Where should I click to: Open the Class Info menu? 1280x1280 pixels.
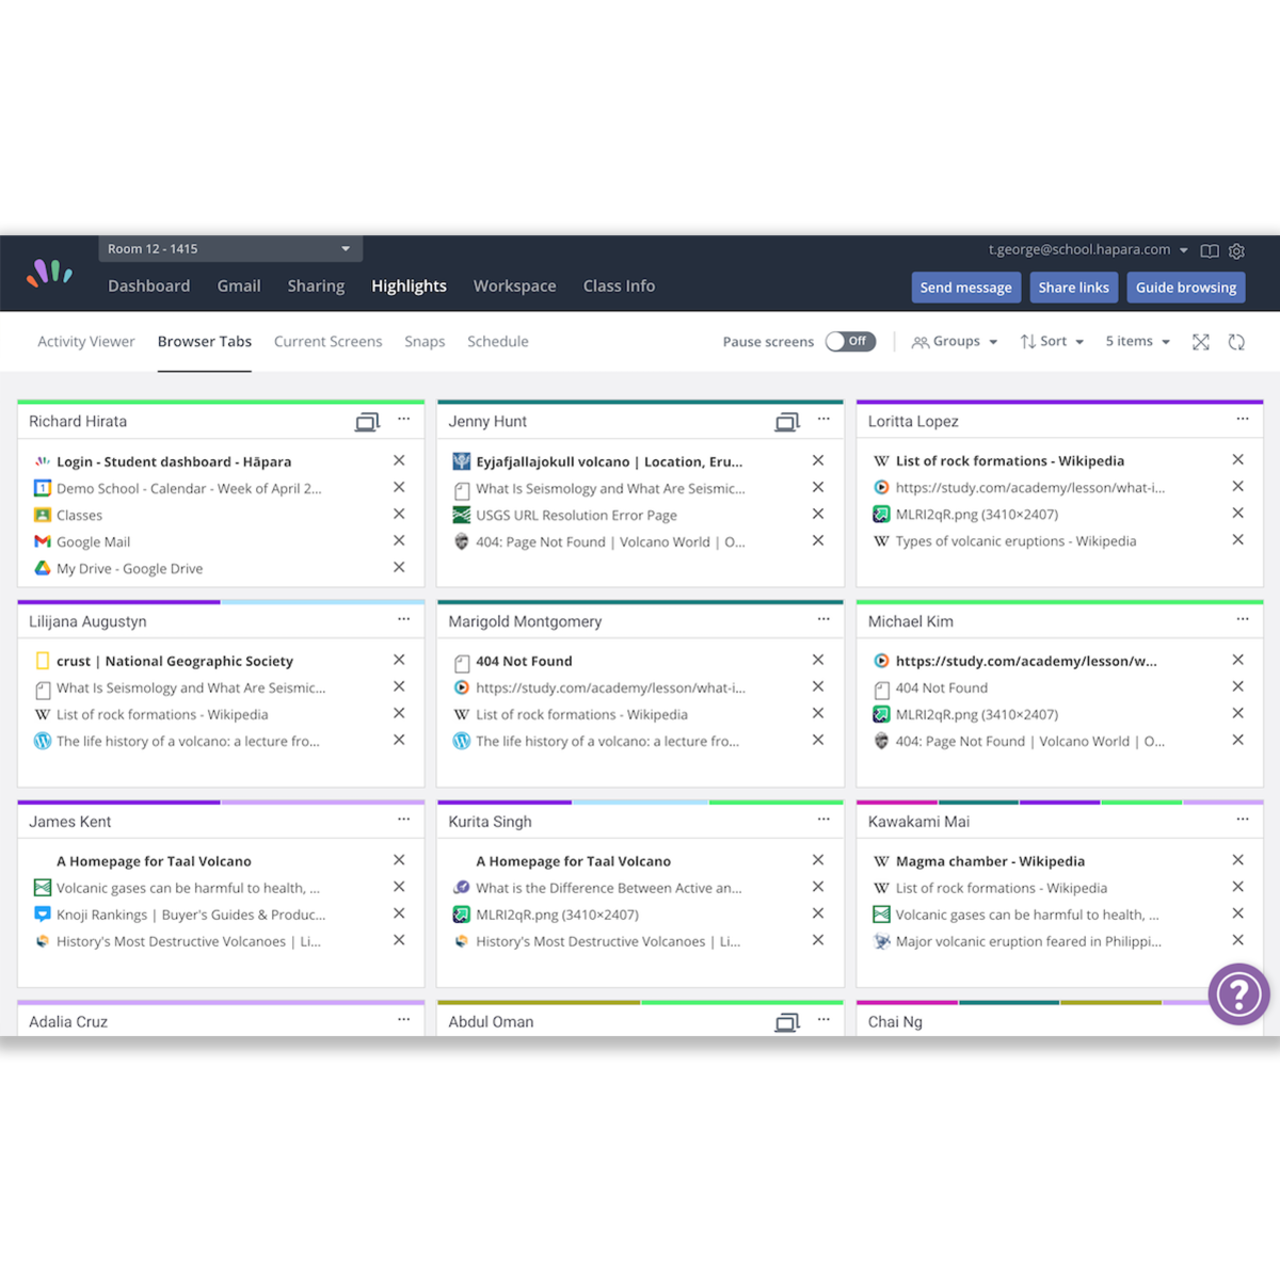618,286
